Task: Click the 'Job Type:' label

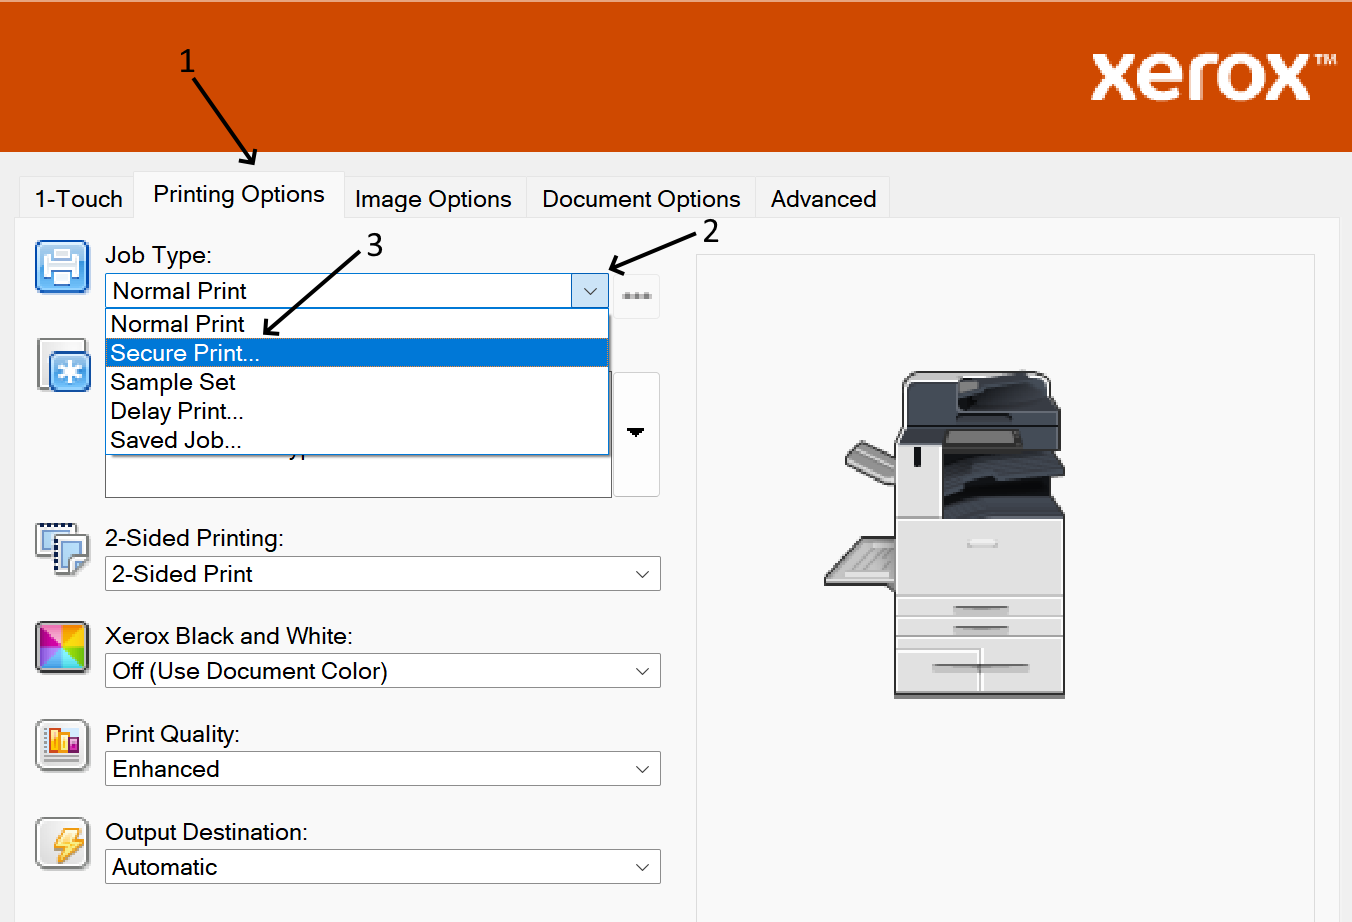Action: click(159, 256)
